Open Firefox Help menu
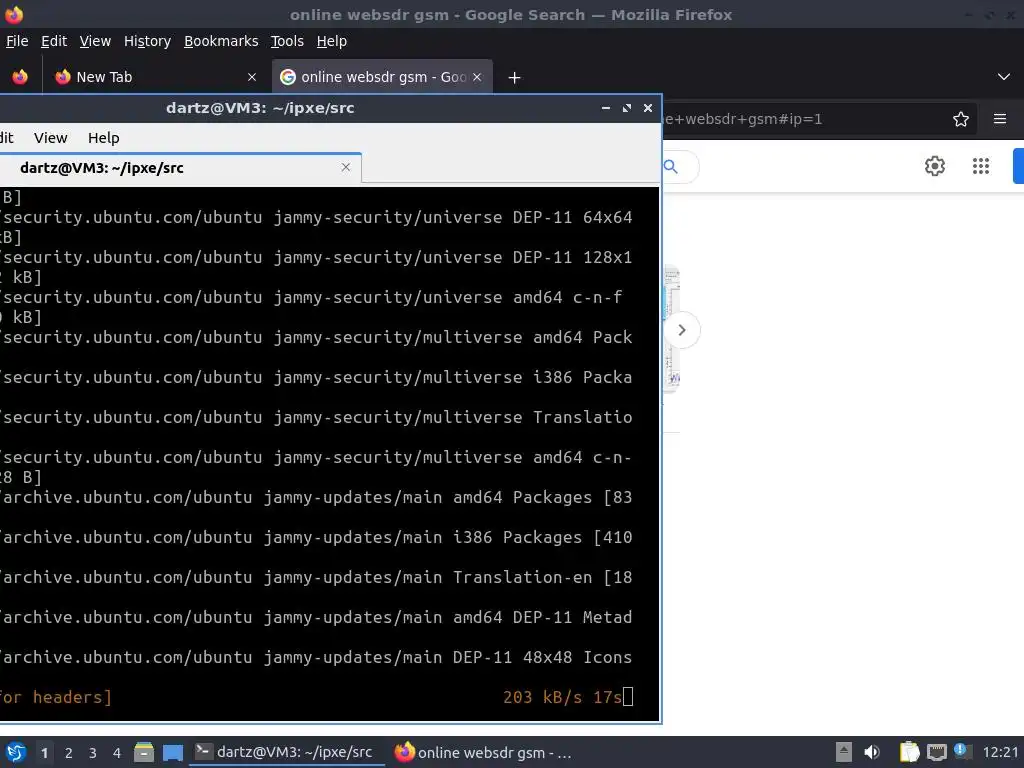 (331, 41)
